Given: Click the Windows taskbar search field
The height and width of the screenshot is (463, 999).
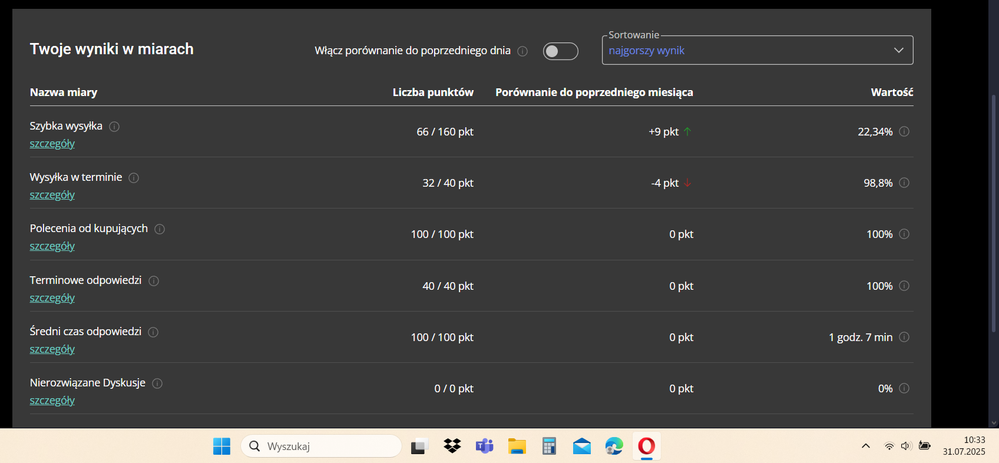Looking at the screenshot, I should [x=321, y=446].
